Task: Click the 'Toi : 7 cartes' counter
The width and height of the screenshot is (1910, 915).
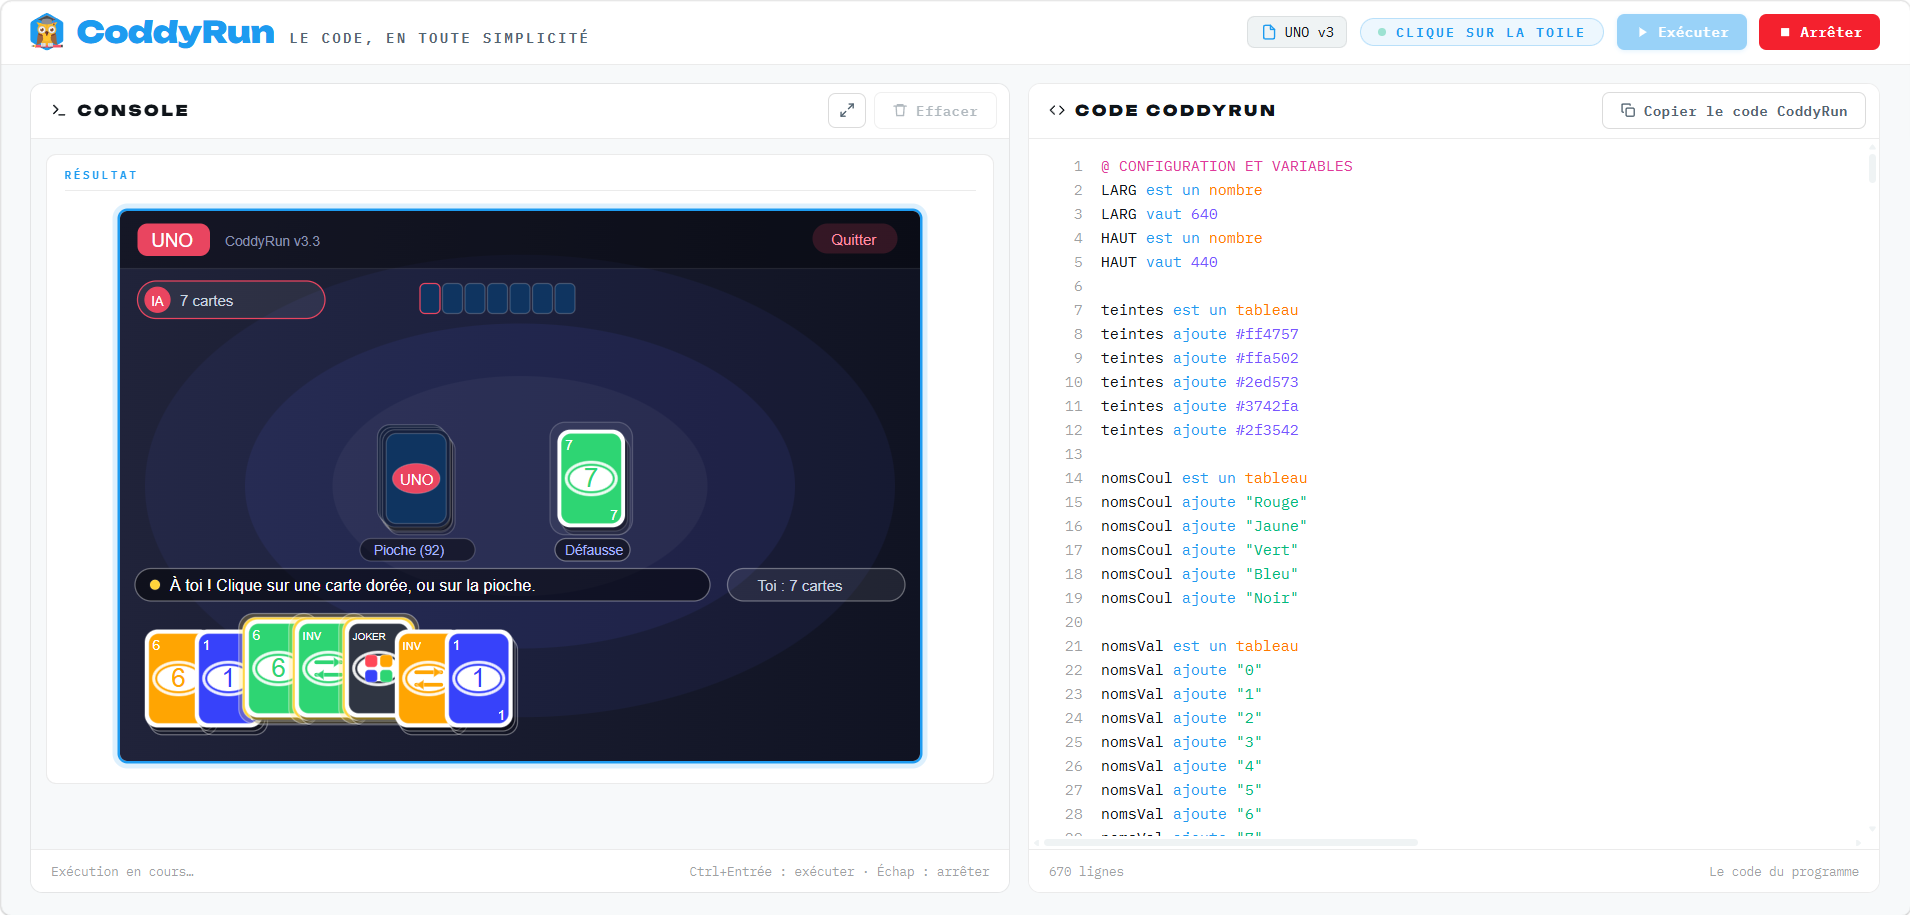Action: (815, 585)
